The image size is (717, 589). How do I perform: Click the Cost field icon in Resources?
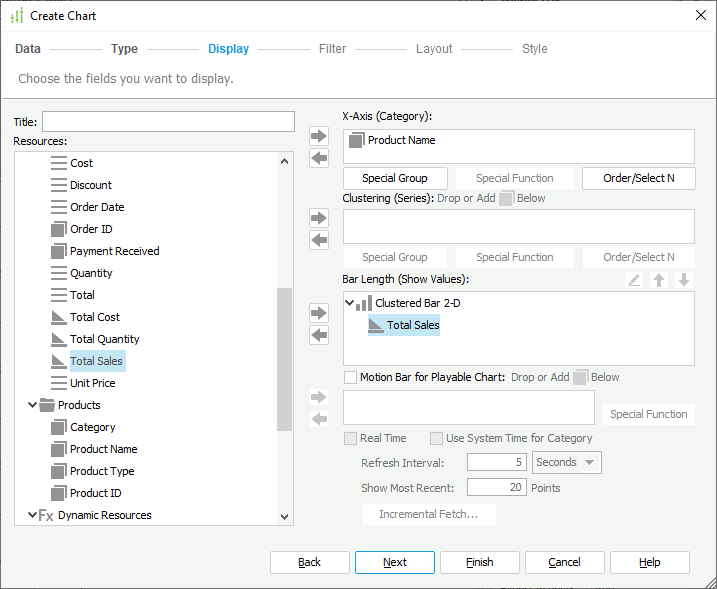click(x=59, y=163)
